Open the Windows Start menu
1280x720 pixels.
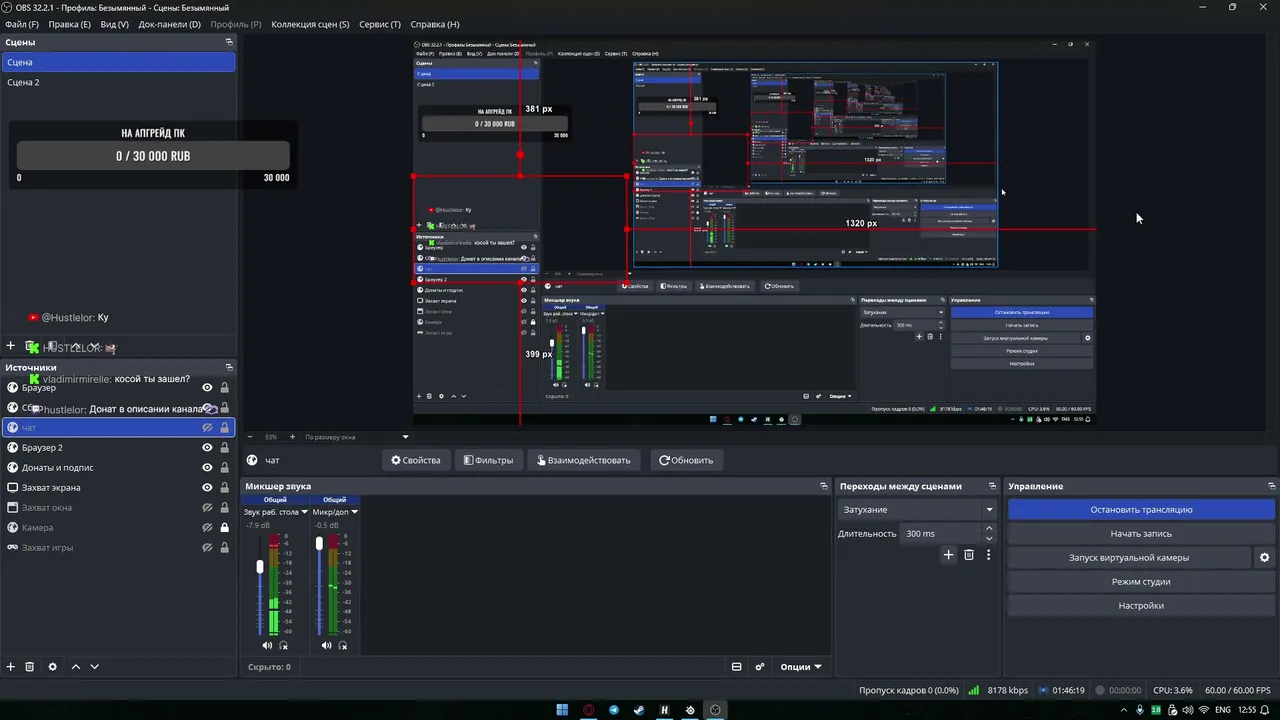click(x=562, y=710)
